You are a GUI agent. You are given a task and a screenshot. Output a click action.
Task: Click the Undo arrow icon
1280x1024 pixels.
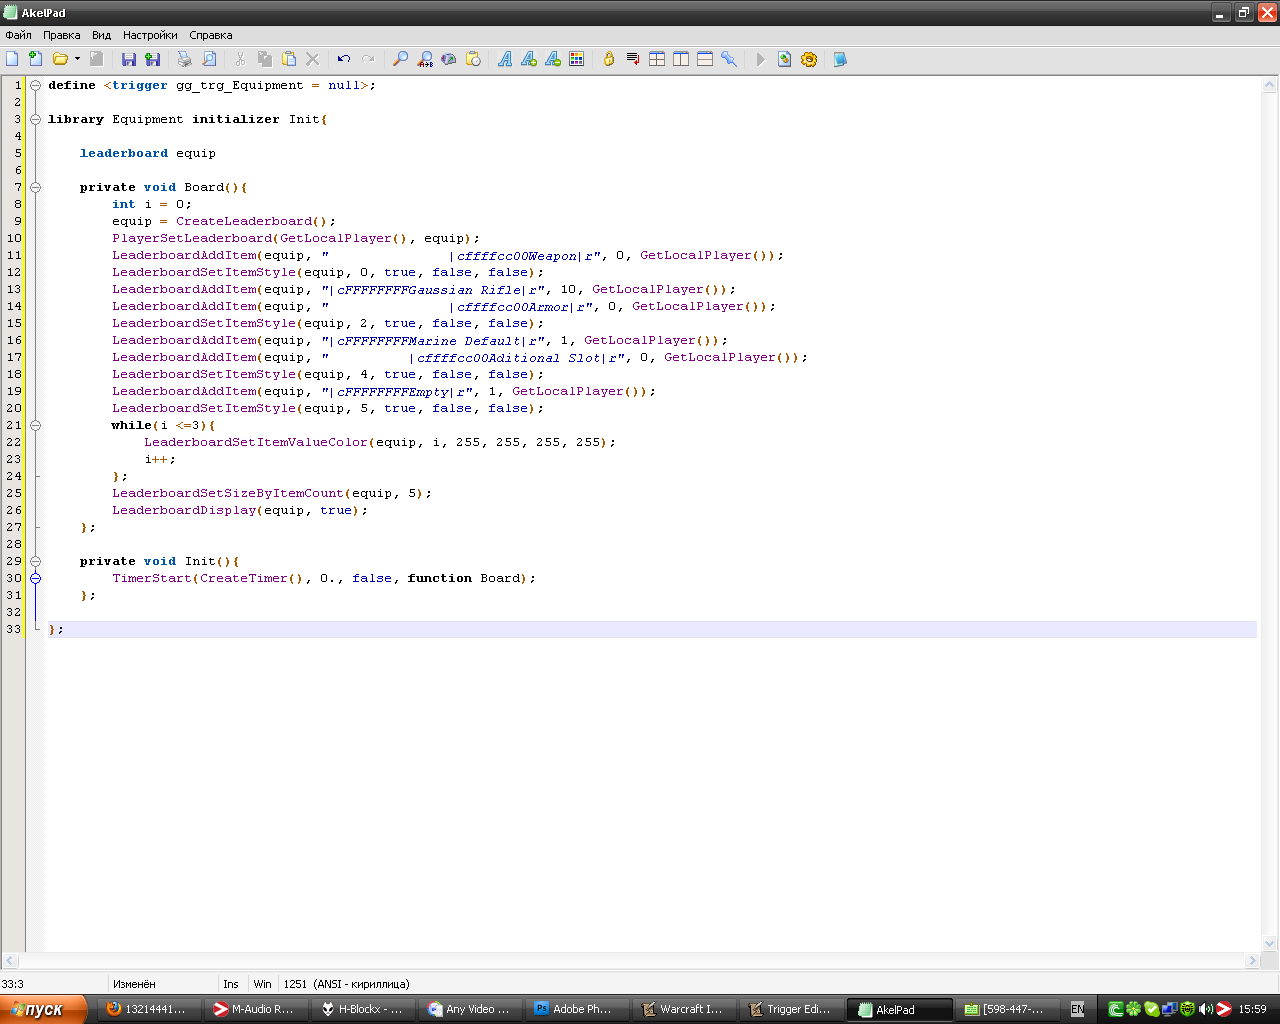(344, 60)
